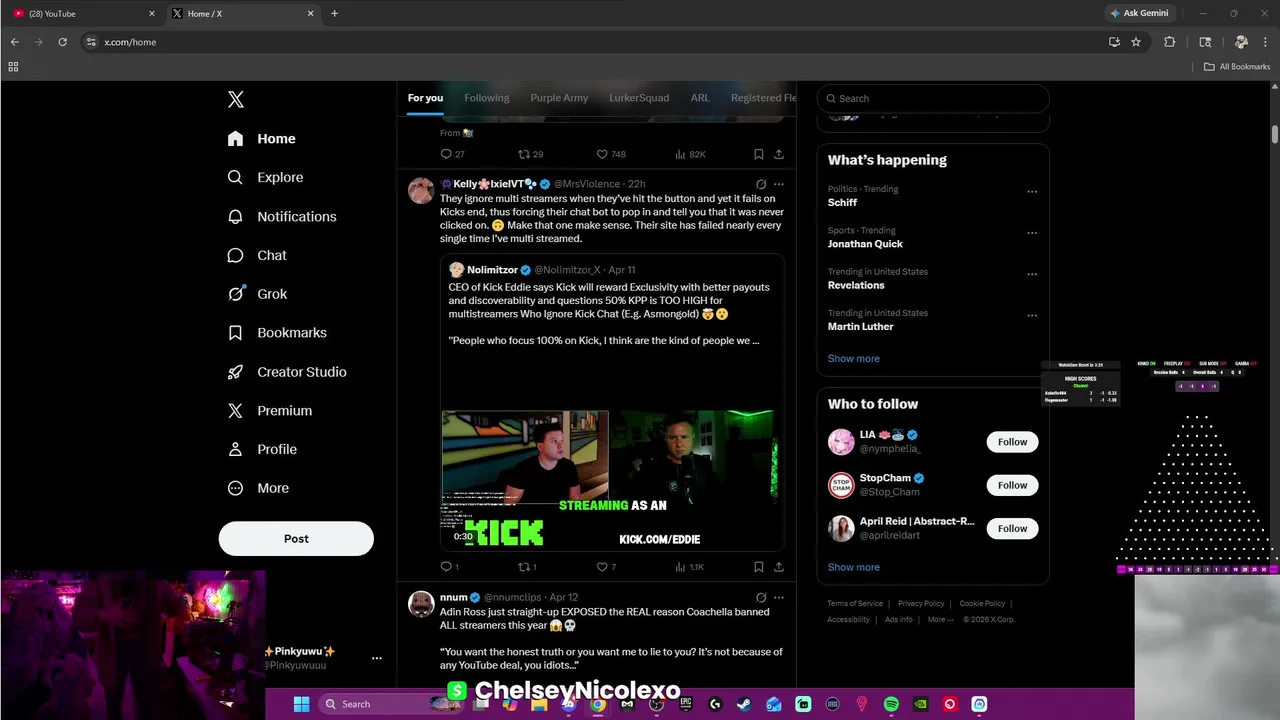Open the Privacy Policy link
Image resolution: width=1280 pixels, height=720 pixels.
click(x=921, y=604)
